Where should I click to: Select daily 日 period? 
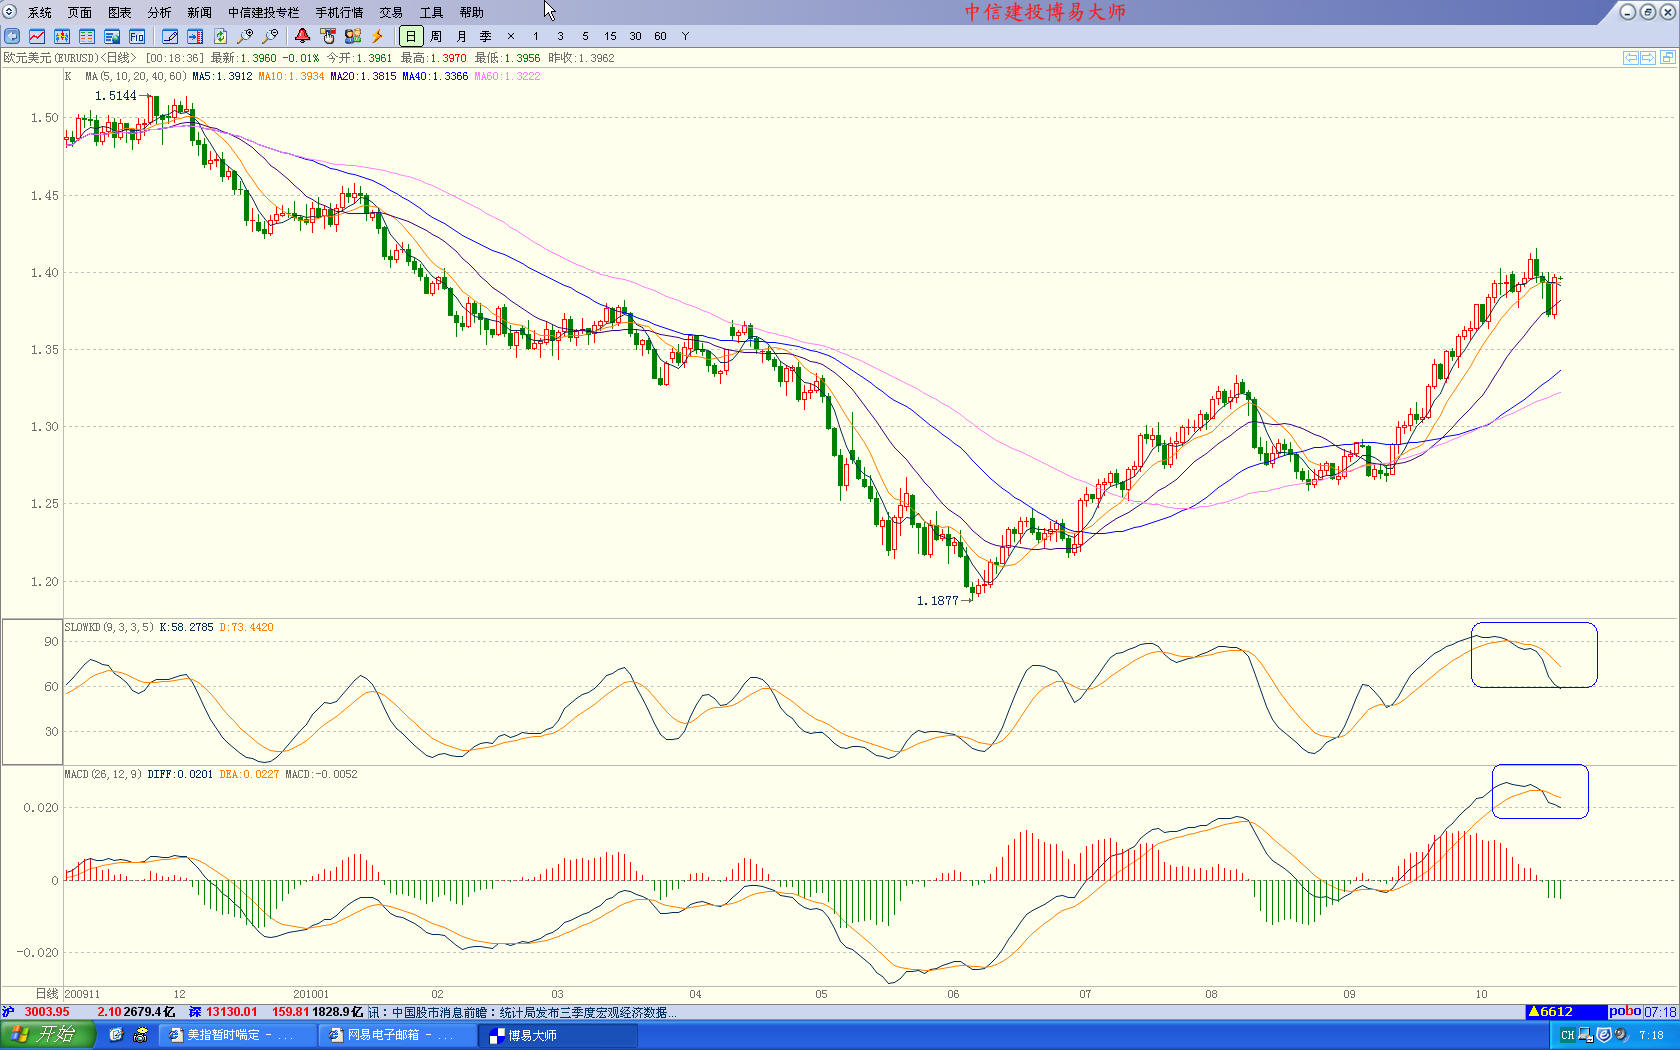411,36
